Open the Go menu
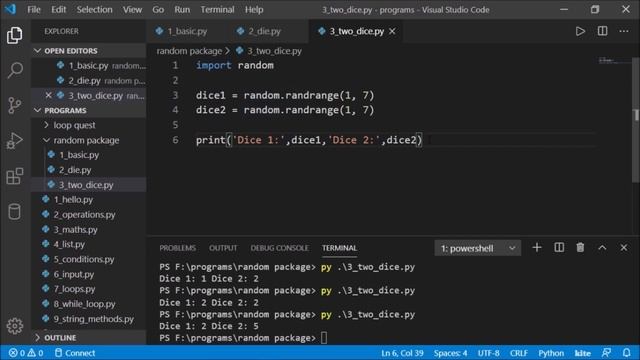This screenshot has height=360, width=640. [158, 9]
